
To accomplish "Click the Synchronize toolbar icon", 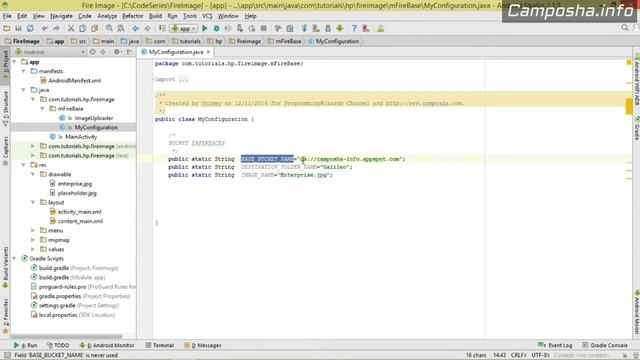I will [x=30, y=28].
